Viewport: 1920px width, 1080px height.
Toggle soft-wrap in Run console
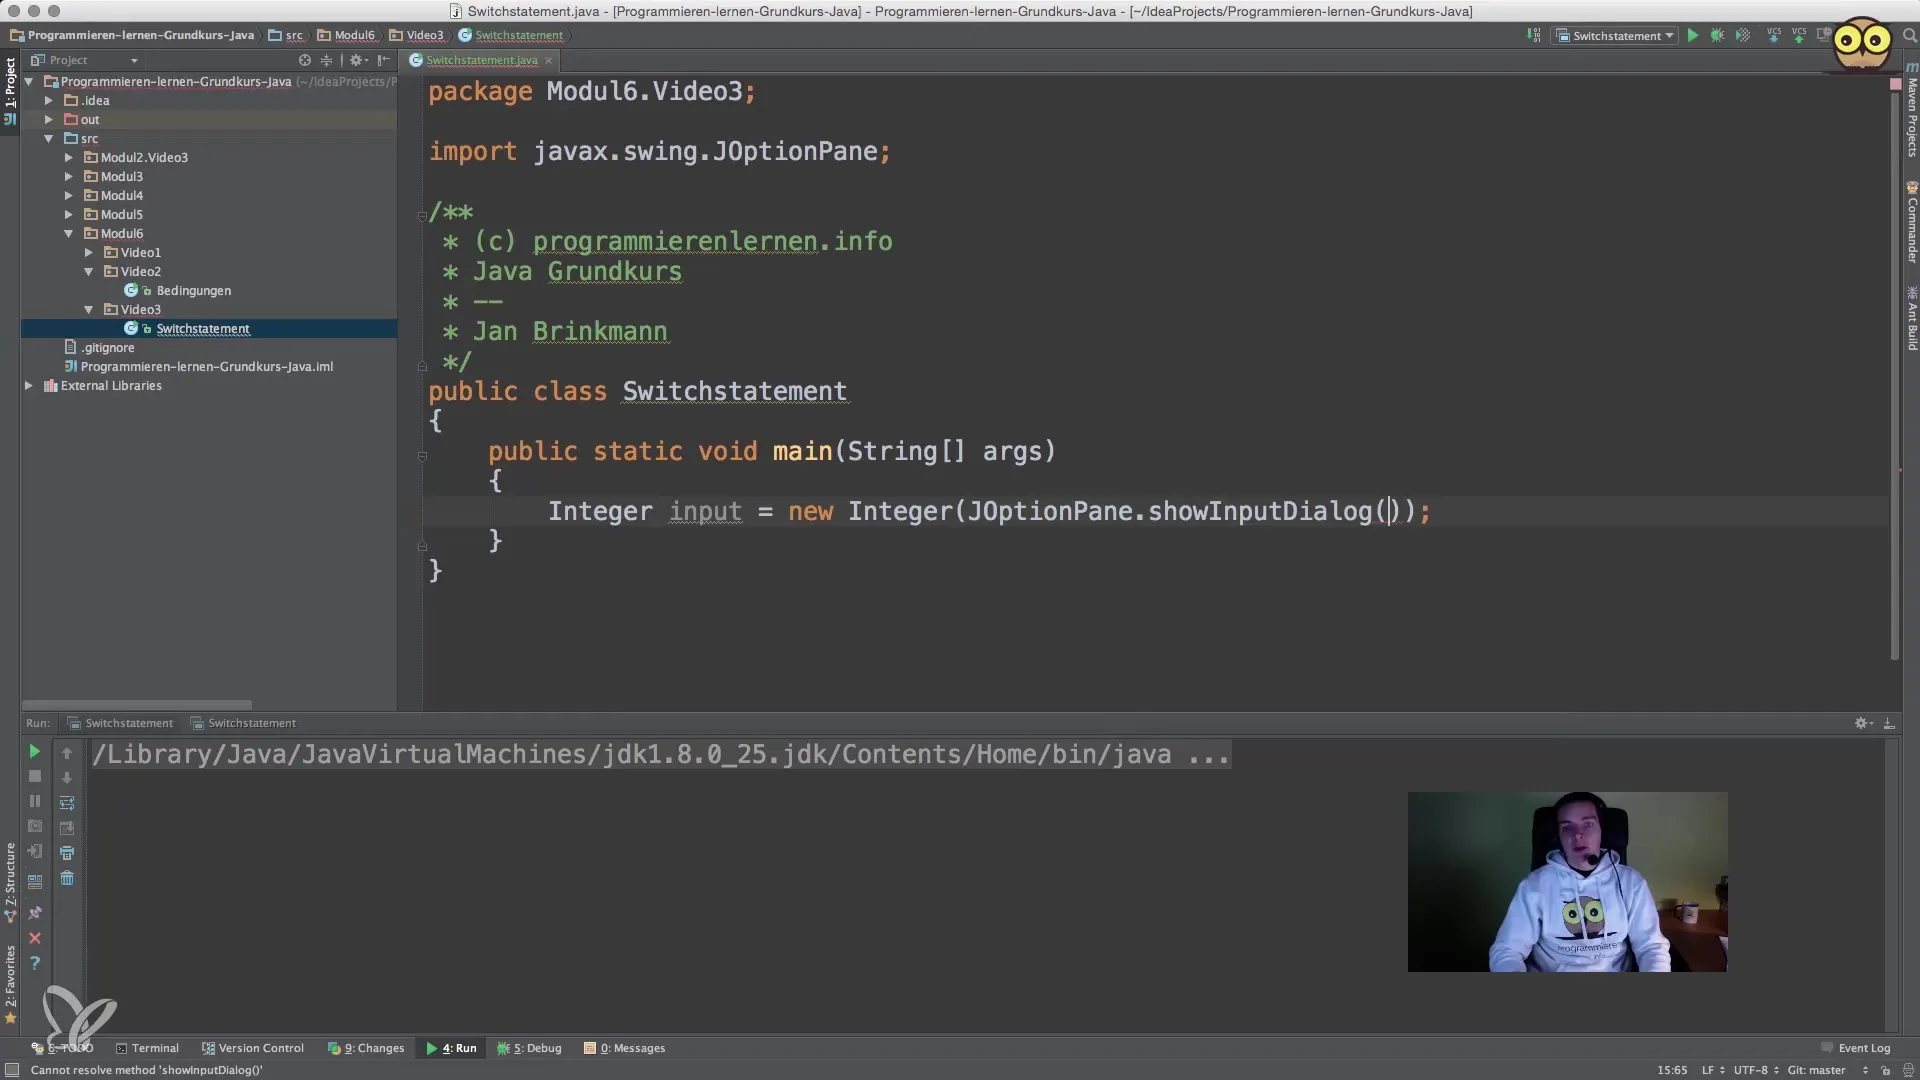coord(67,802)
